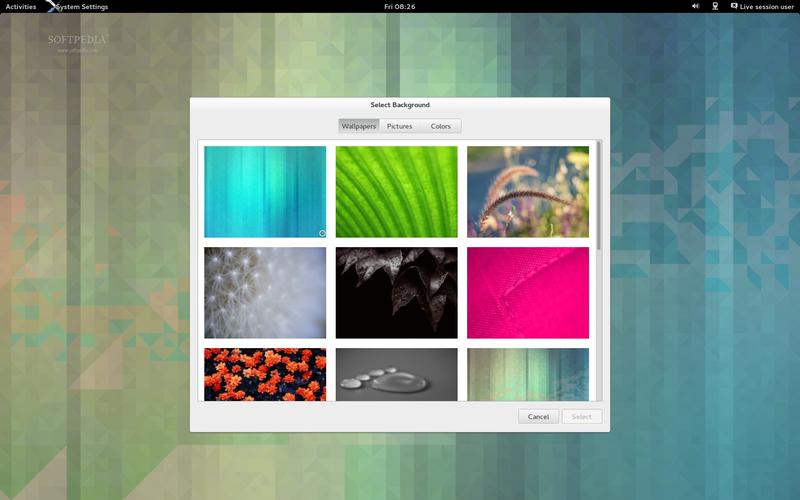Click the clock icon on teal wallpaper
The height and width of the screenshot is (500, 800).
click(322, 233)
